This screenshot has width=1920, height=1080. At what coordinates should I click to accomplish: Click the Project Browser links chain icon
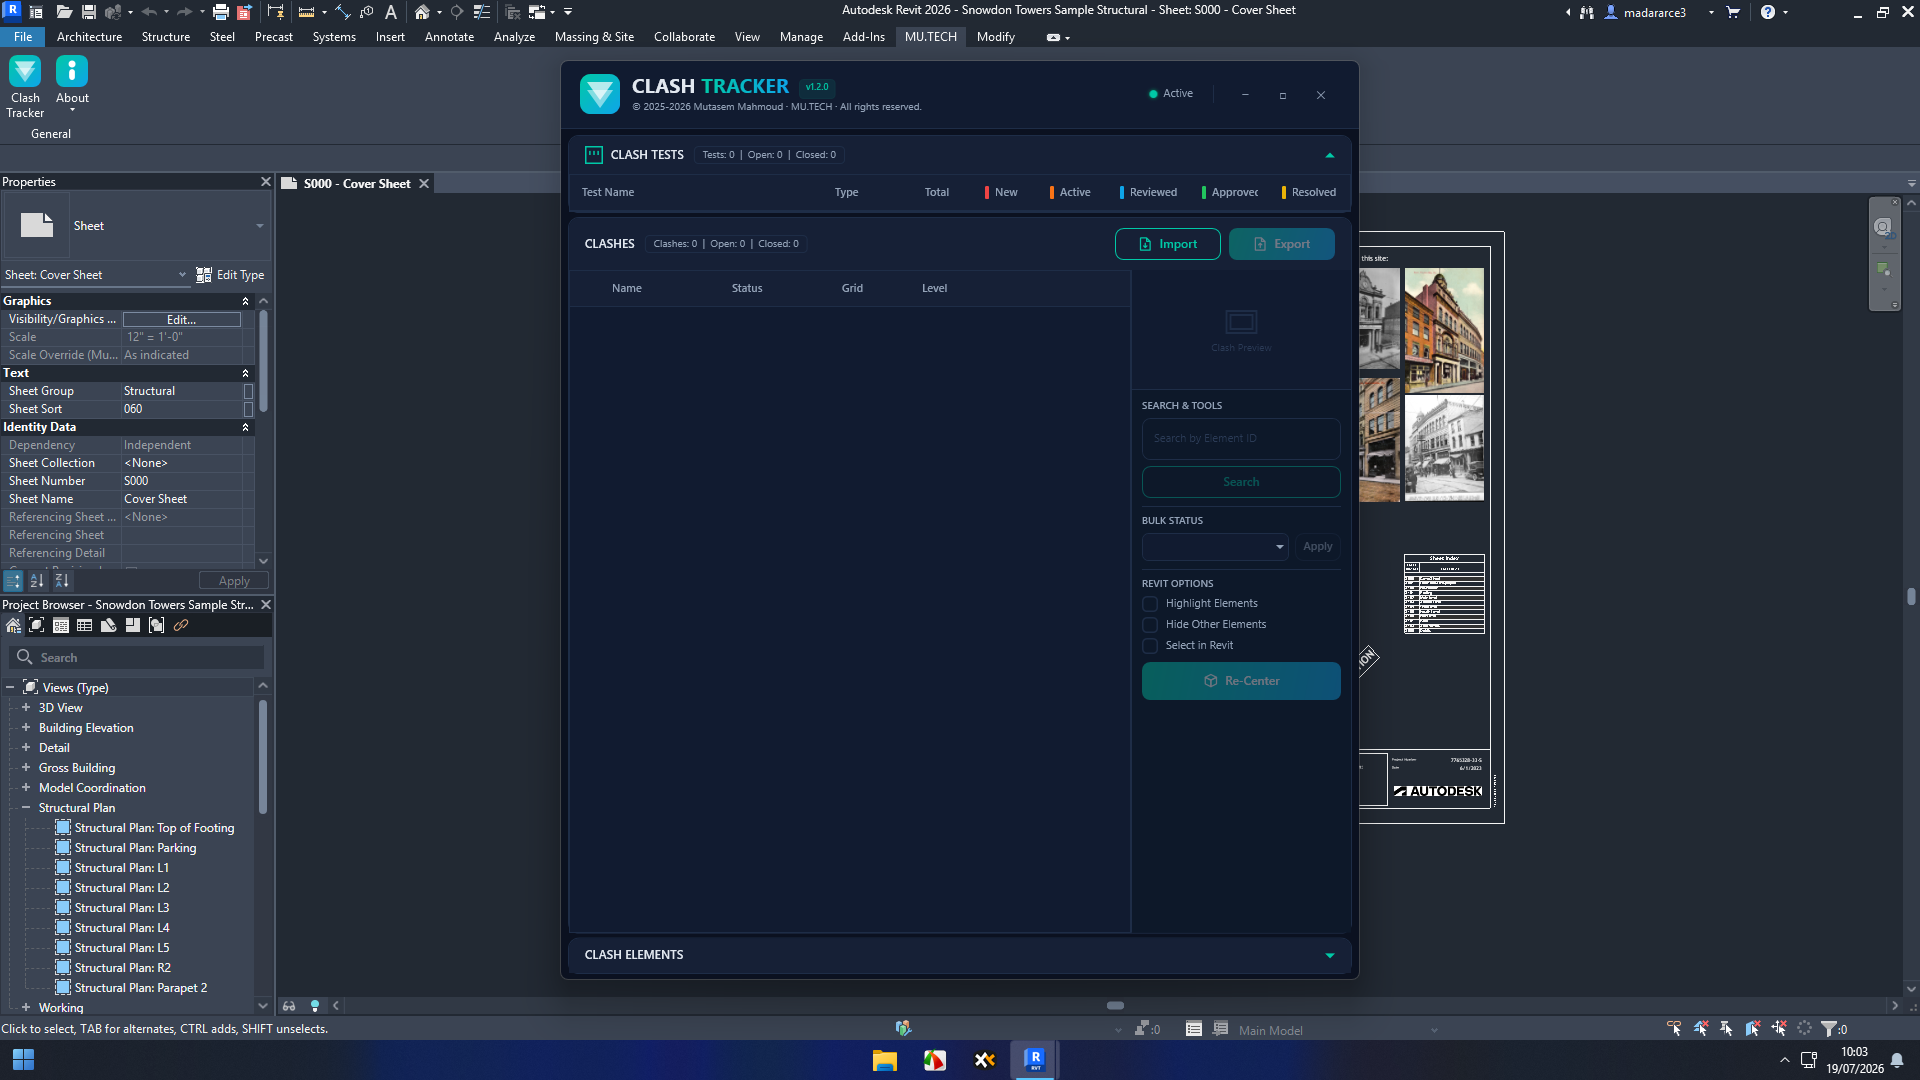[x=181, y=626]
